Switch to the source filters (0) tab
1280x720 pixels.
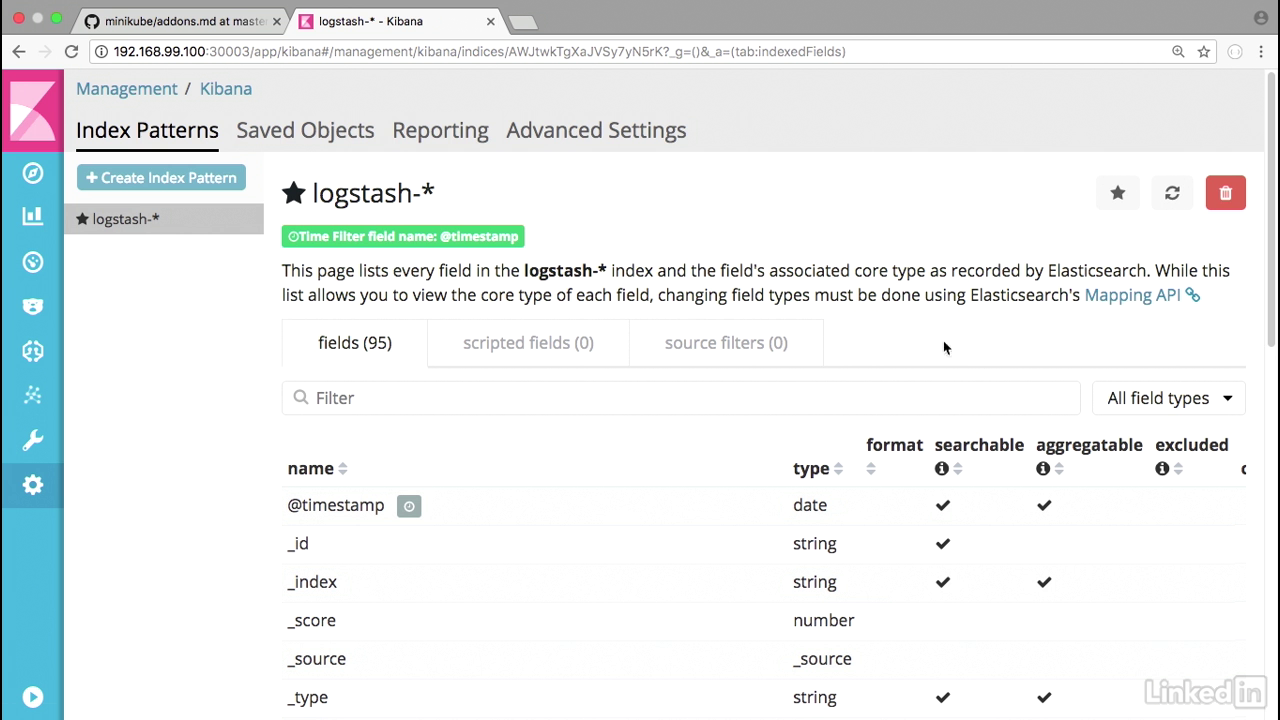(726, 343)
